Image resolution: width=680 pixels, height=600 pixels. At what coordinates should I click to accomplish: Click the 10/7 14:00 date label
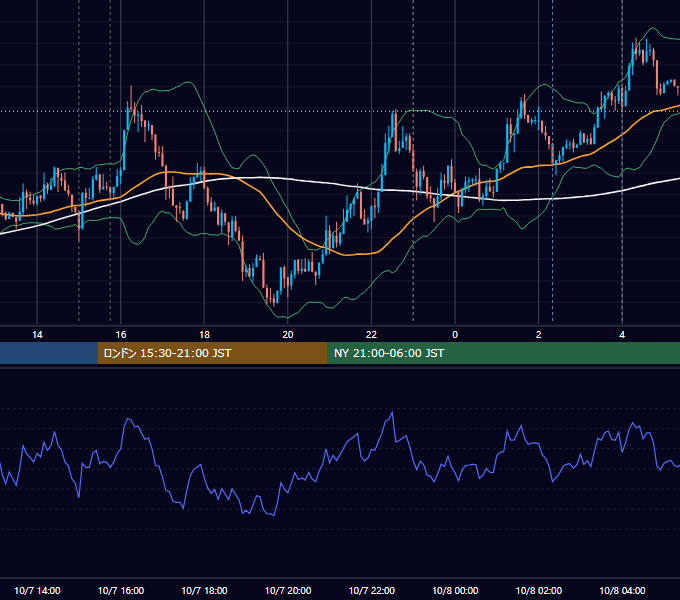pyautogui.click(x=37, y=590)
